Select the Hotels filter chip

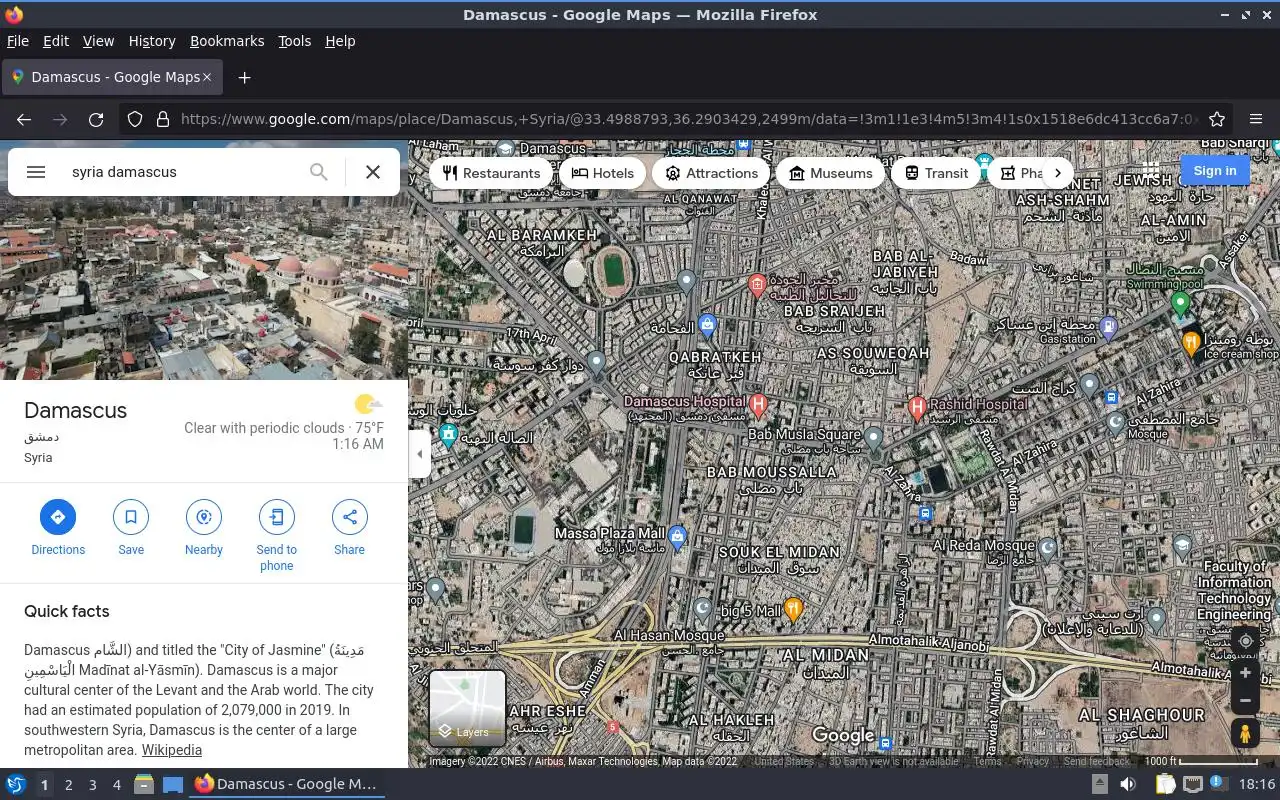602,173
